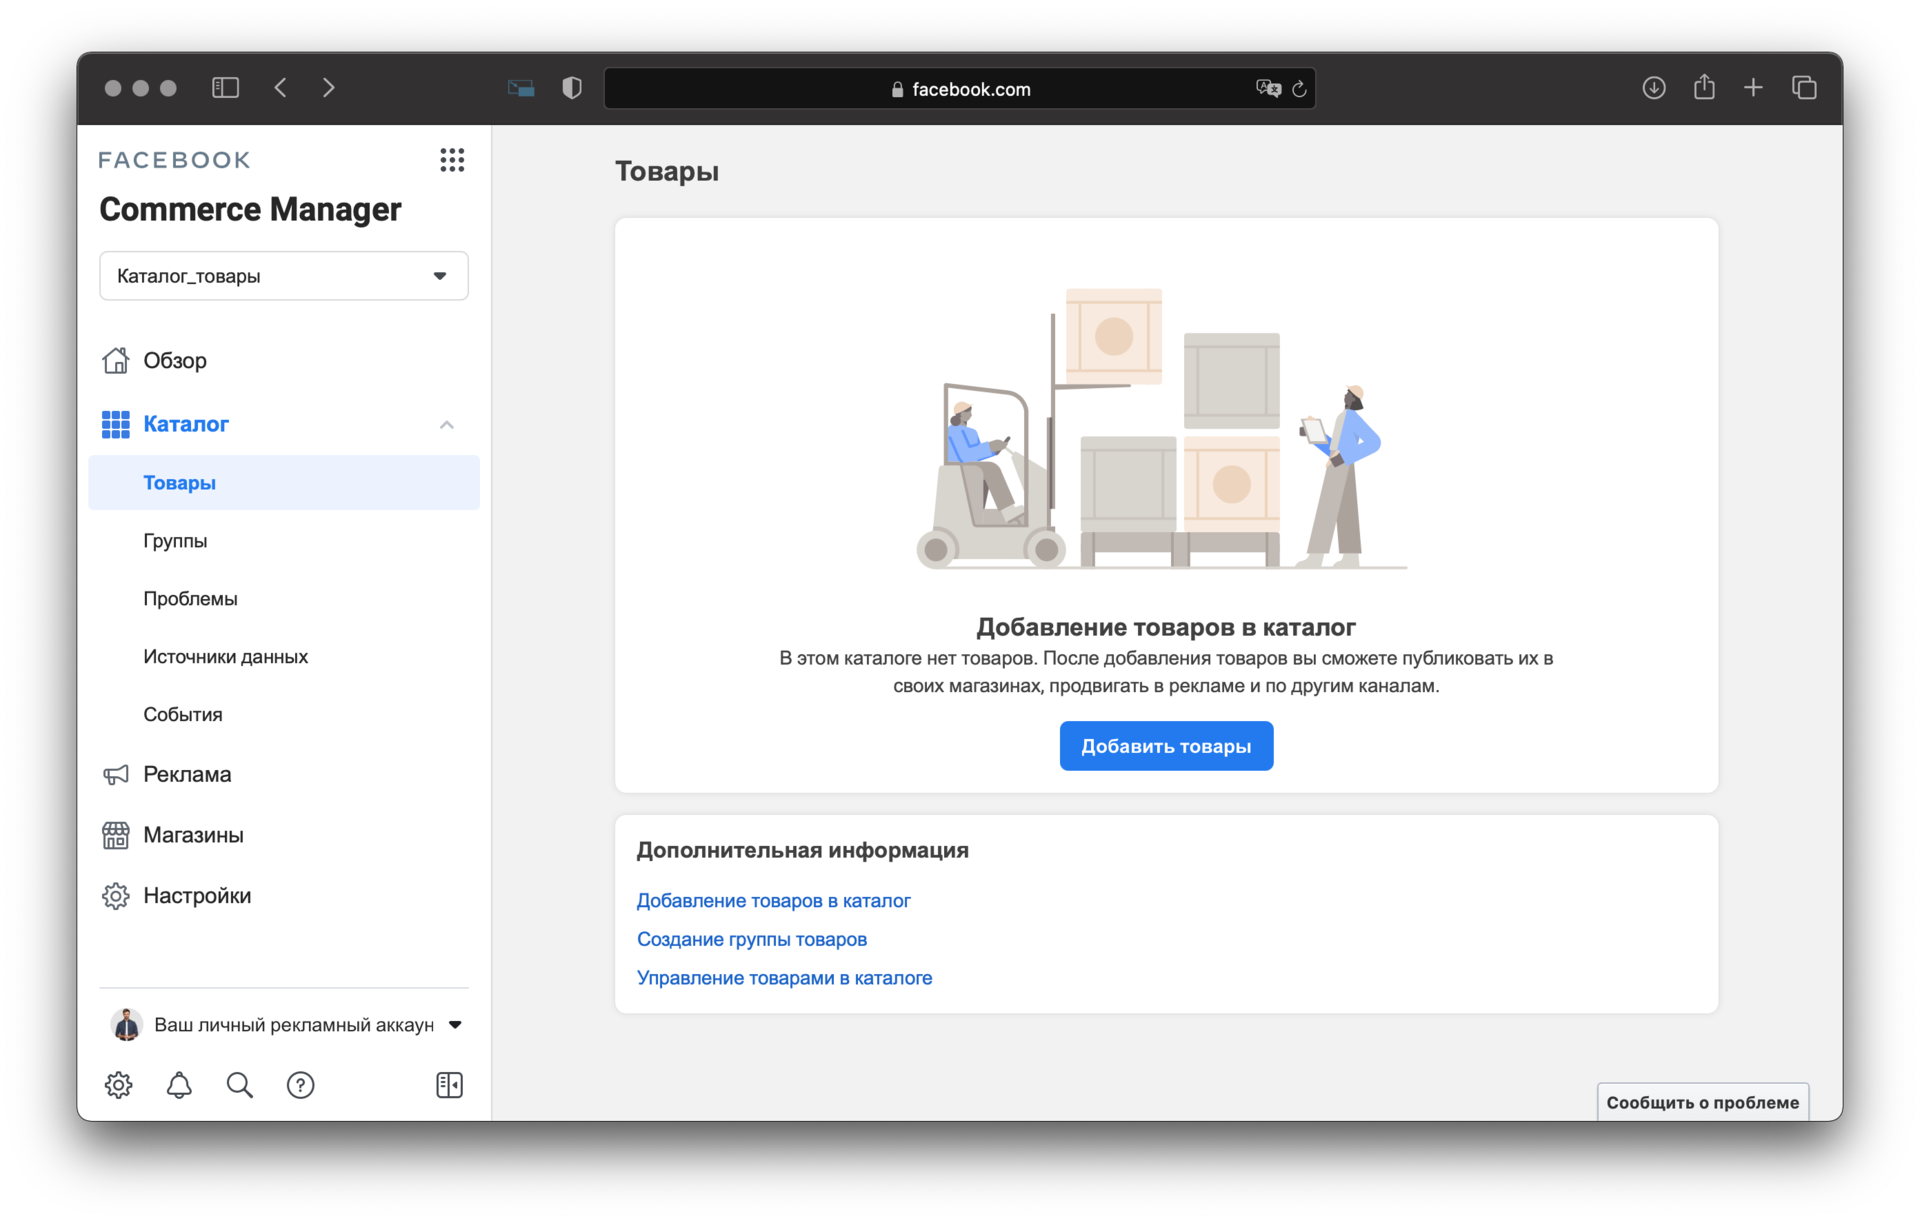Open the Магазины section

[193, 835]
